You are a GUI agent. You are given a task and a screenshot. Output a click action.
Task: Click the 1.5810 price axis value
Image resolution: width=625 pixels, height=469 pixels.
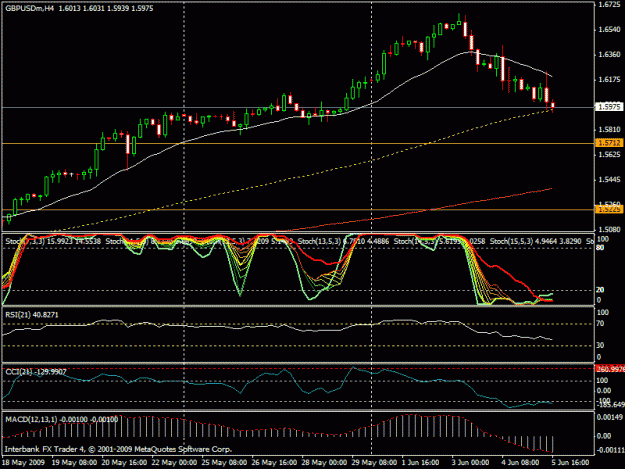(609, 130)
